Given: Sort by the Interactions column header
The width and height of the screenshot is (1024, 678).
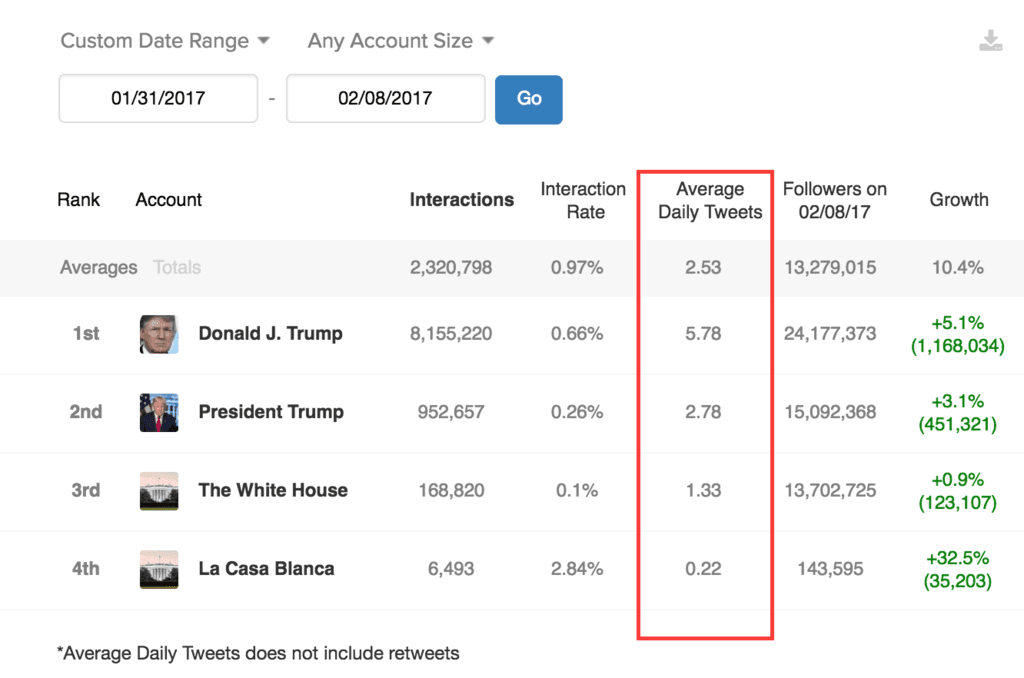Looking at the screenshot, I should tap(461, 200).
